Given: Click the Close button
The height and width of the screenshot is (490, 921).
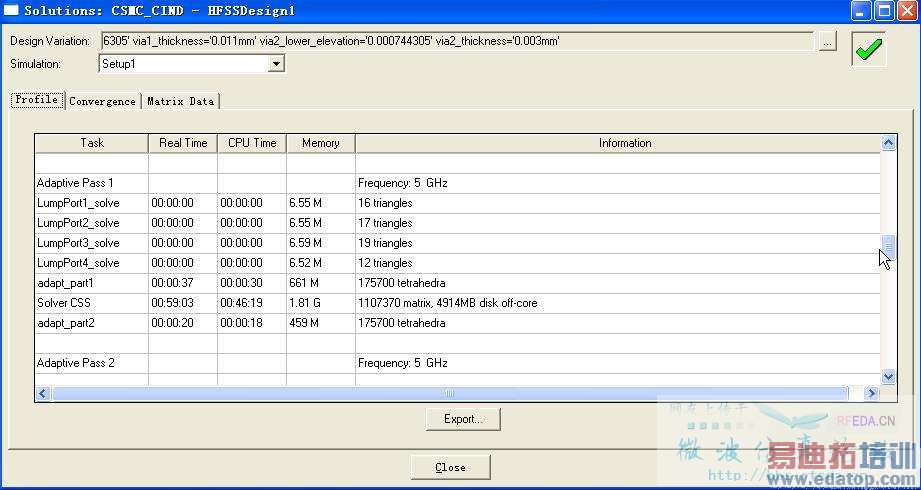Looking at the screenshot, I should pos(451,467).
